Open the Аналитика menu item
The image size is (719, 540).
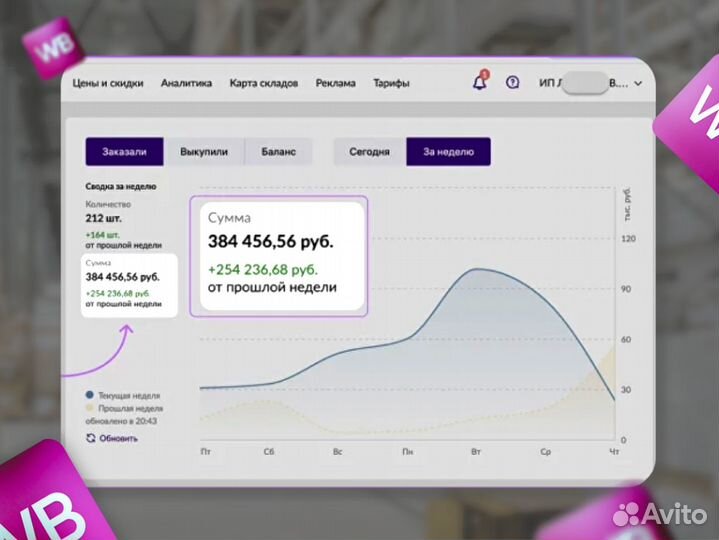pyautogui.click(x=186, y=83)
